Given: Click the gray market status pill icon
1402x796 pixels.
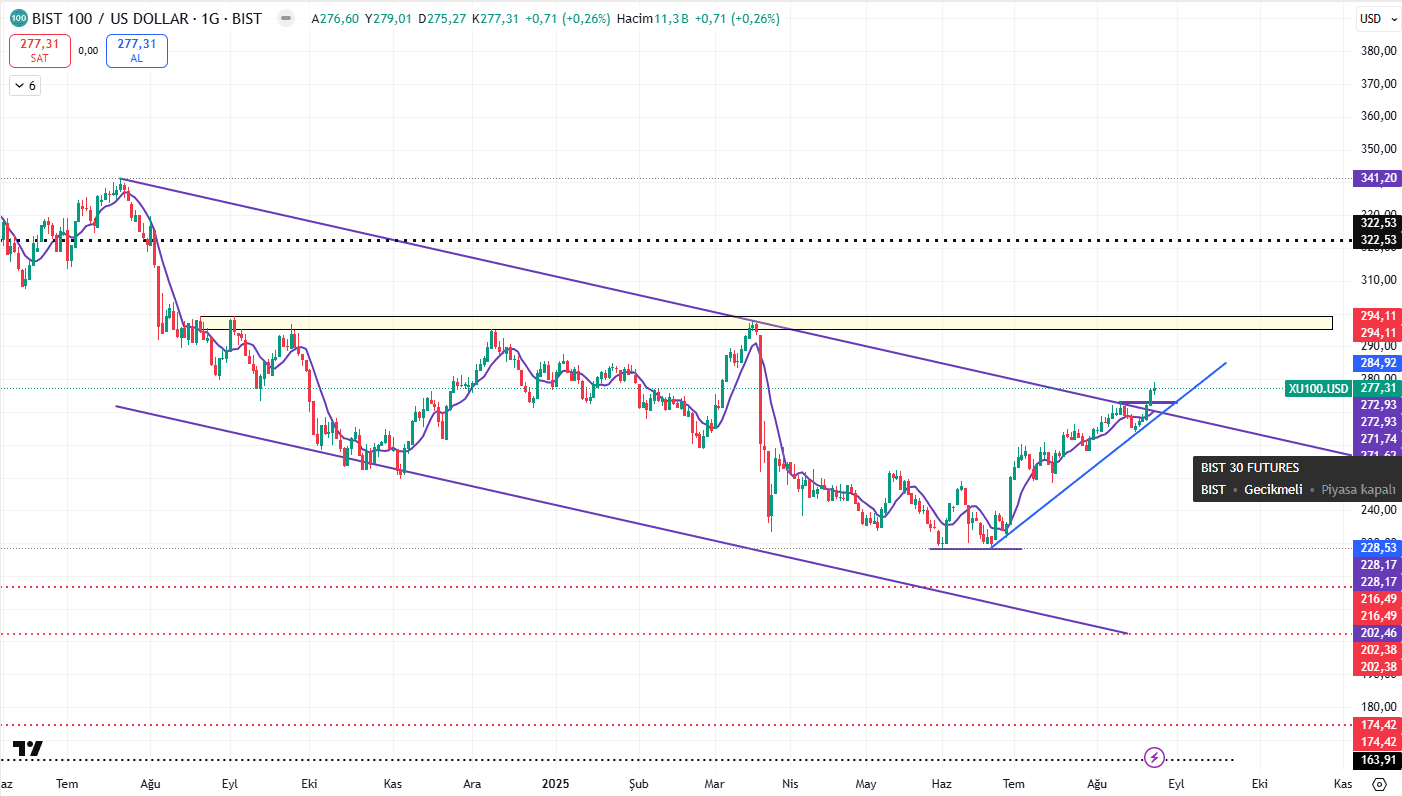Looking at the screenshot, I should pos(285,19).
